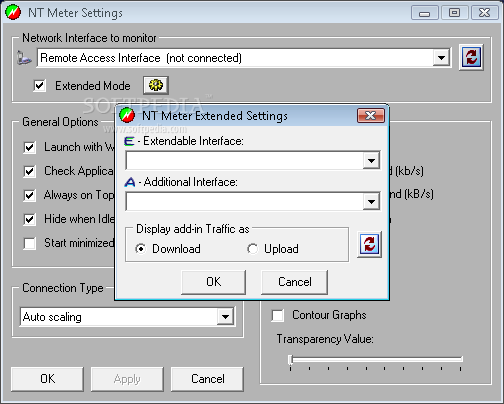Click NT Meter Settings title bar icon
The image size is (504, 404).
[13, 12]
